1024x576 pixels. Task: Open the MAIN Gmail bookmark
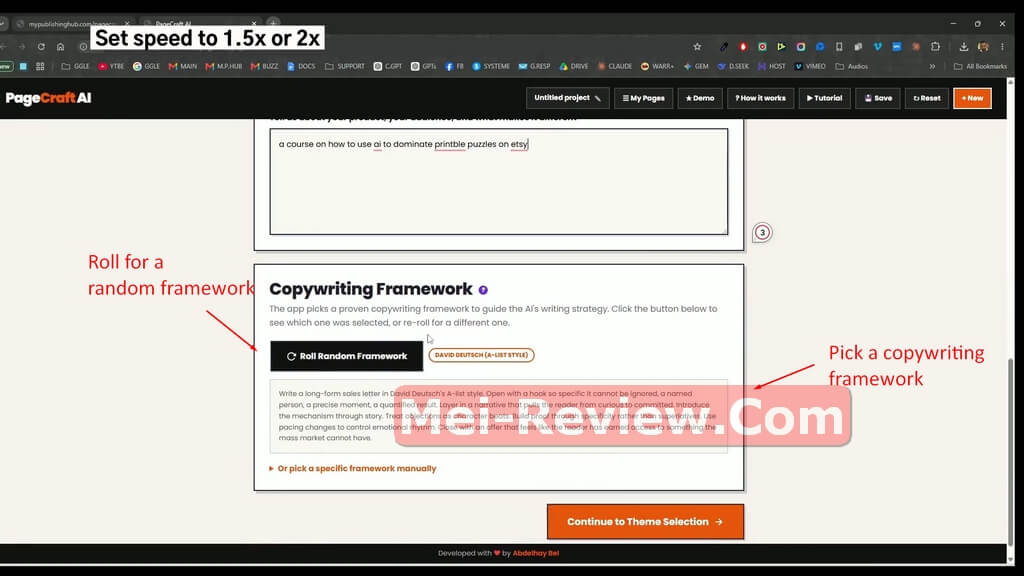click(183, 66)
